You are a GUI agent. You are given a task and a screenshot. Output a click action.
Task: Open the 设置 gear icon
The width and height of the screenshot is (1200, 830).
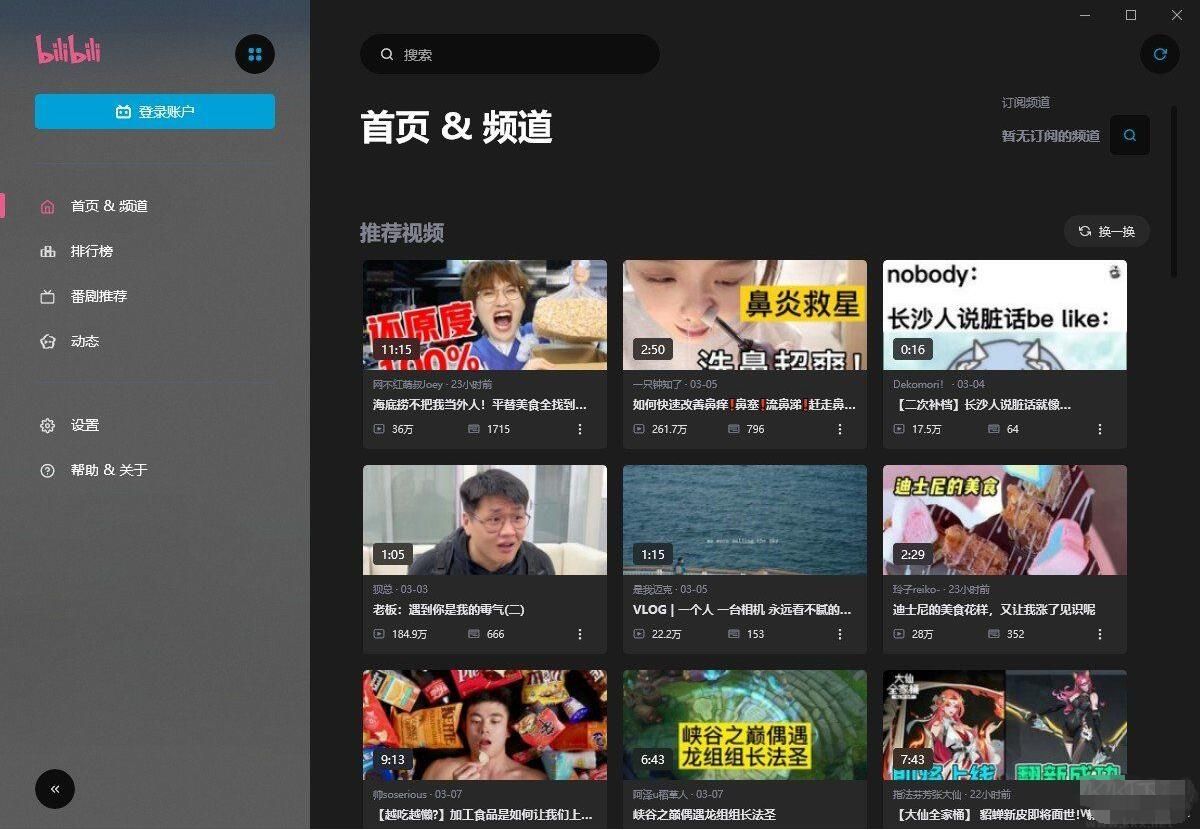coord(47,425)
